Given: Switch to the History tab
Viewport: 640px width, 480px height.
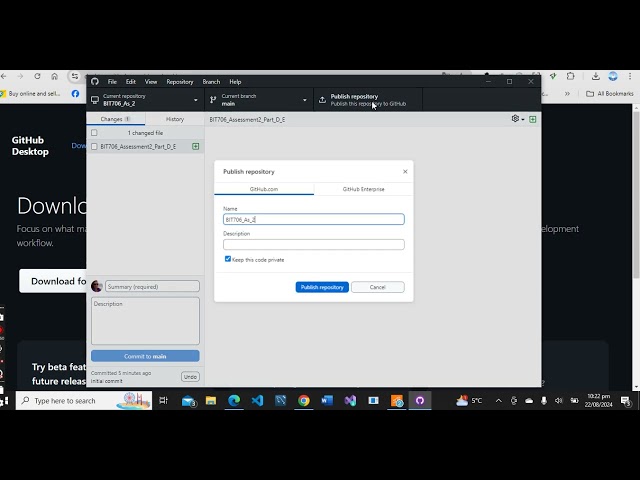Looking at the screenshot, I should click(175, 119).
